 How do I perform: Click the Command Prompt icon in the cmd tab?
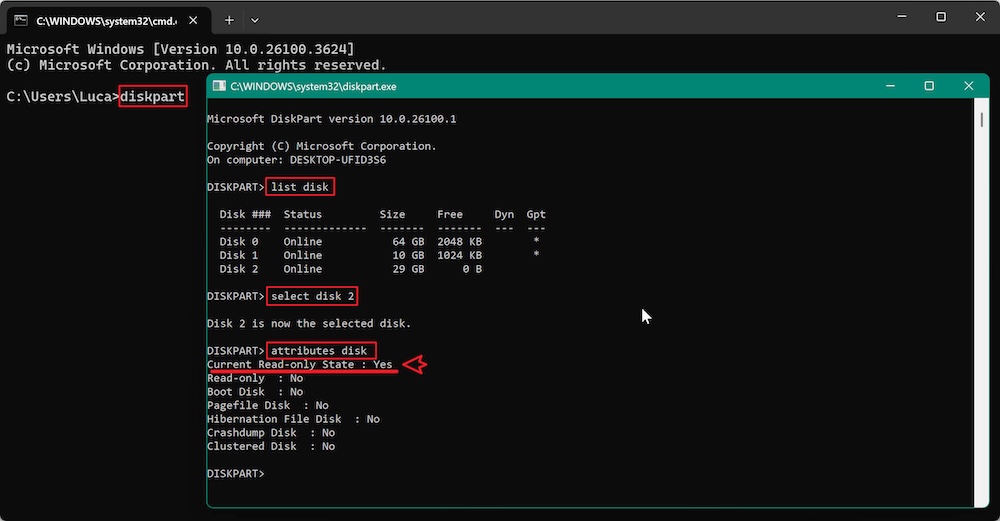coord(20,20)
